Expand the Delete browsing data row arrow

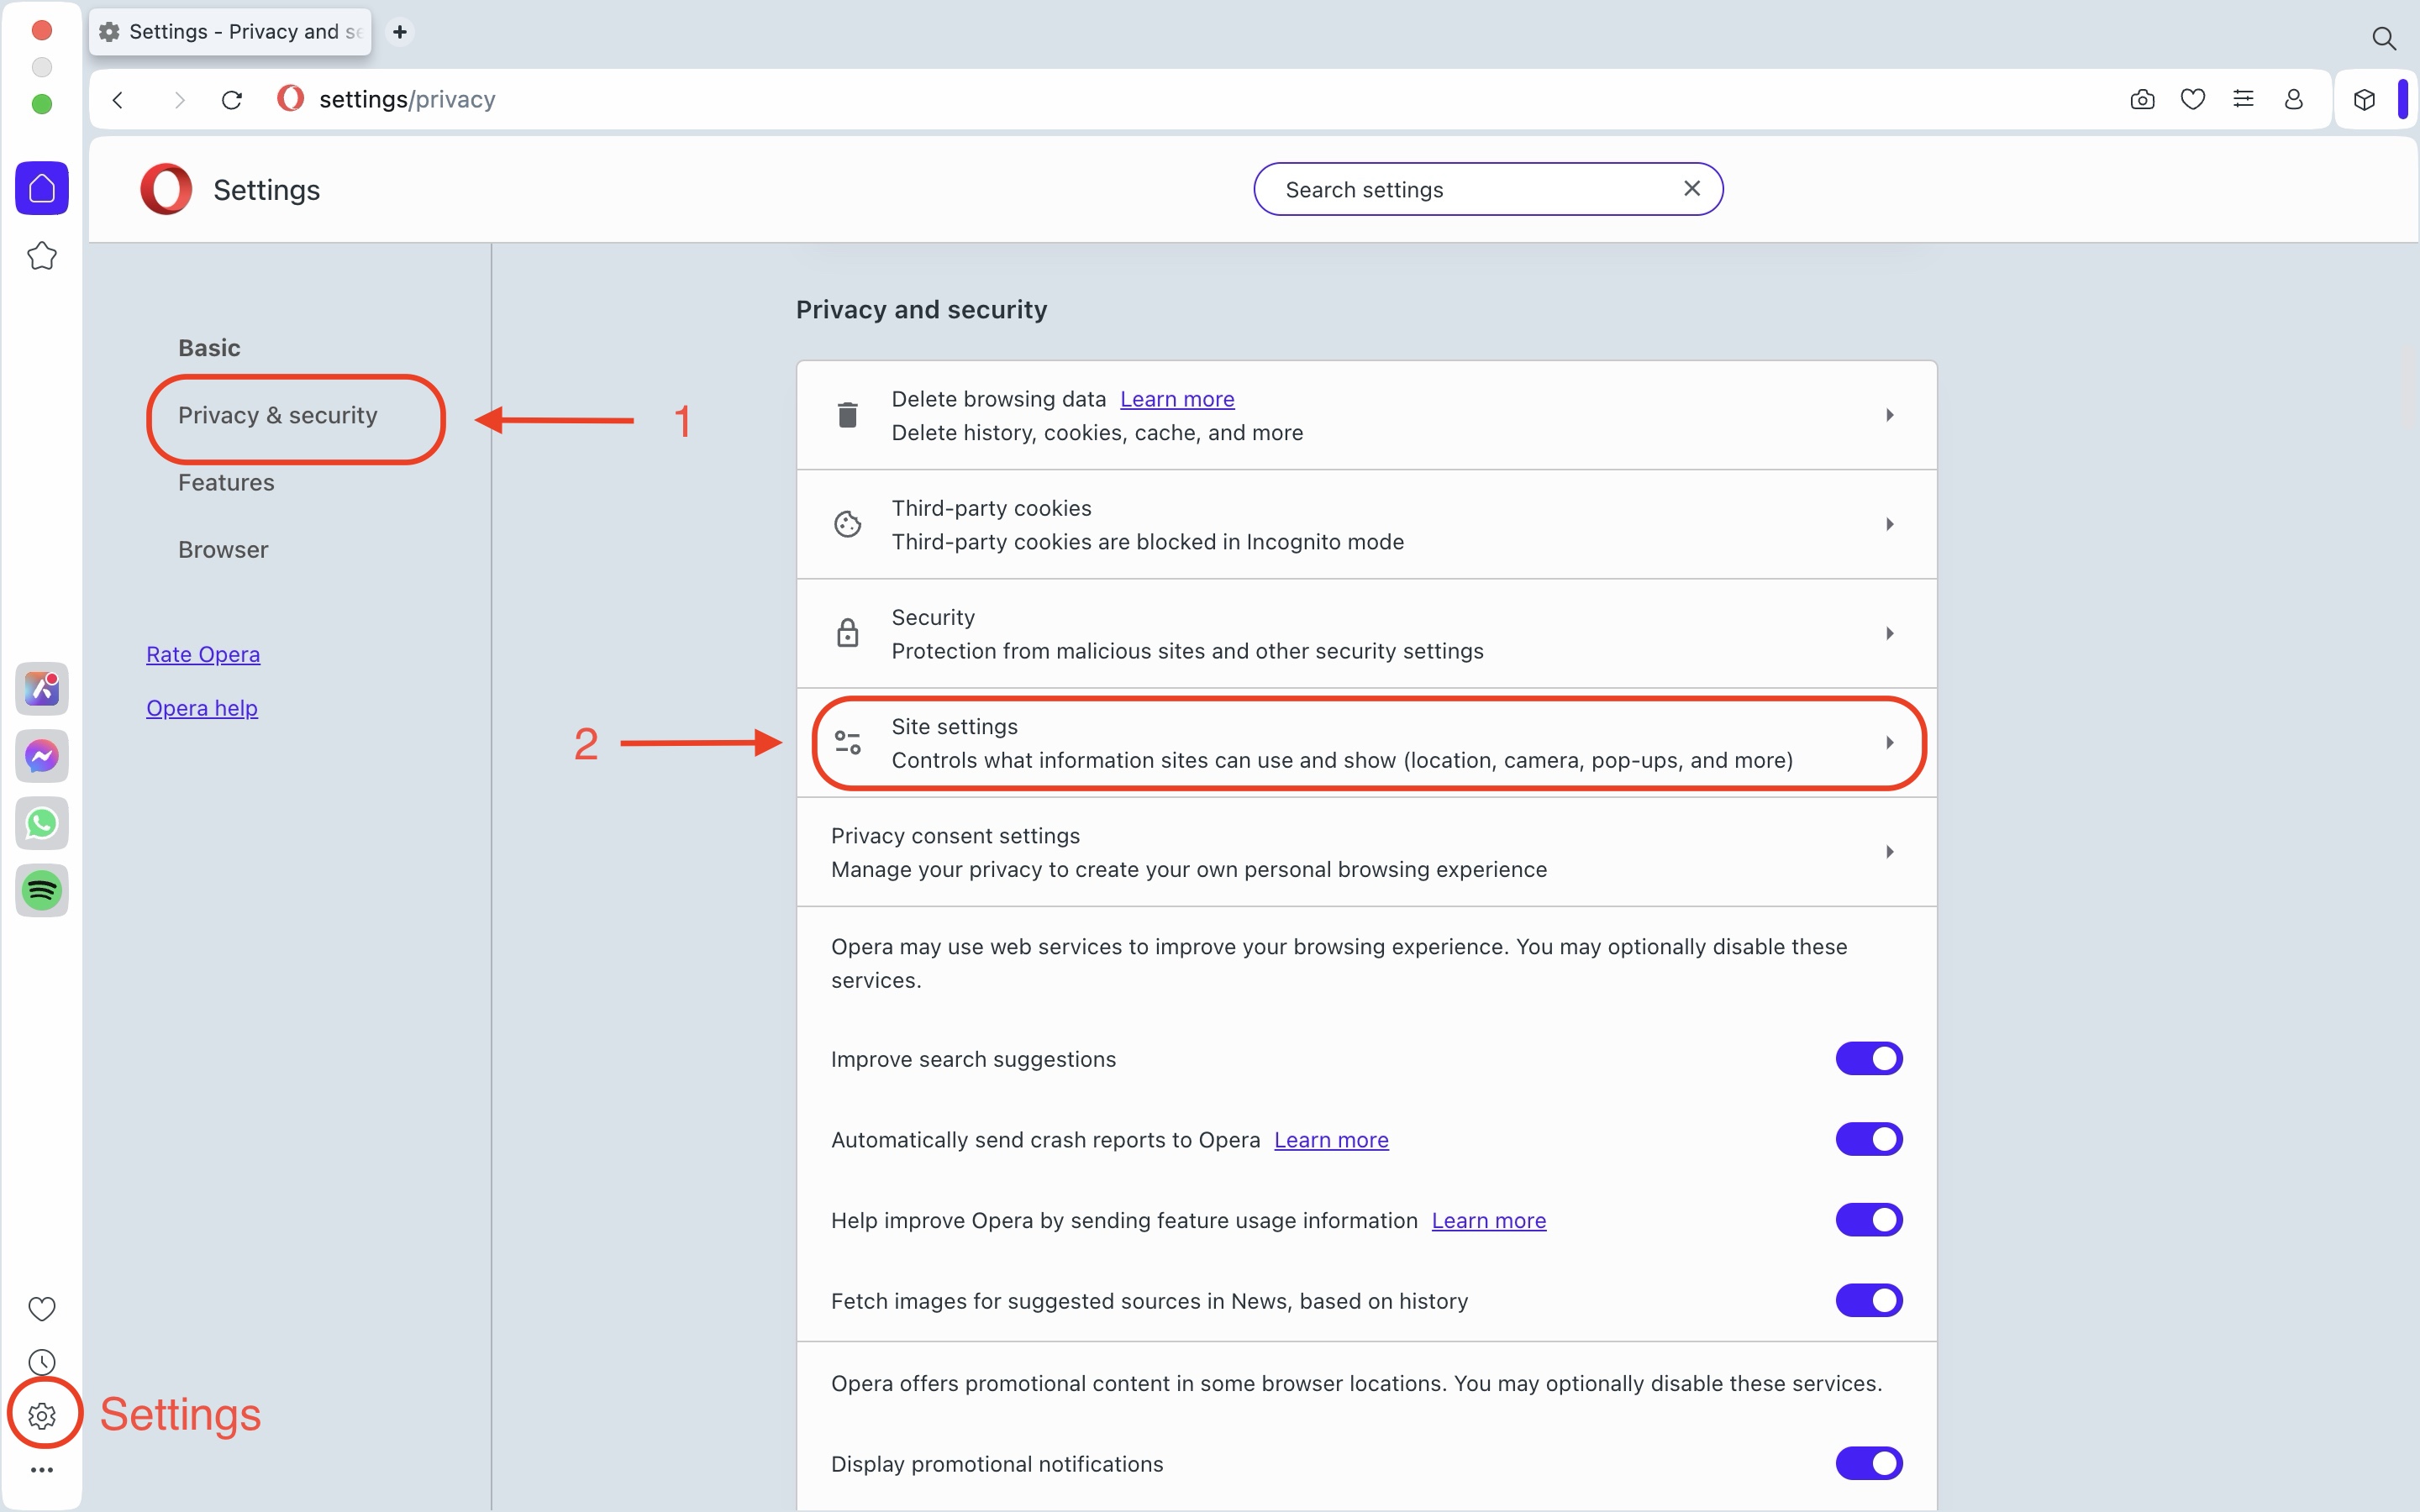(1889, 415)
